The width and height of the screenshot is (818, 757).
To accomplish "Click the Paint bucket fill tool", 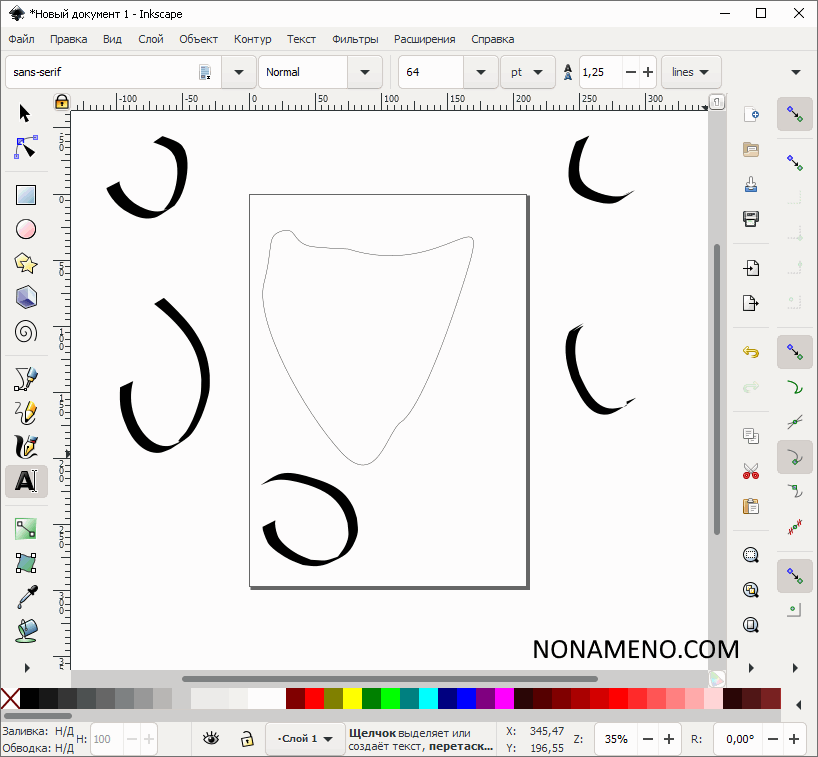I will [x=26, y=631].
